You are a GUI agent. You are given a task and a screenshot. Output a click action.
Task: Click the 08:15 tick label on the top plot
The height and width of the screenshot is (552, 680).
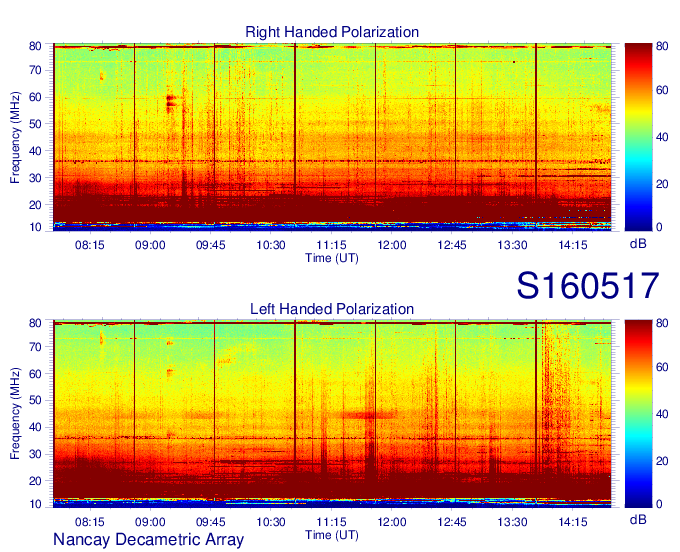click(90, 245)
